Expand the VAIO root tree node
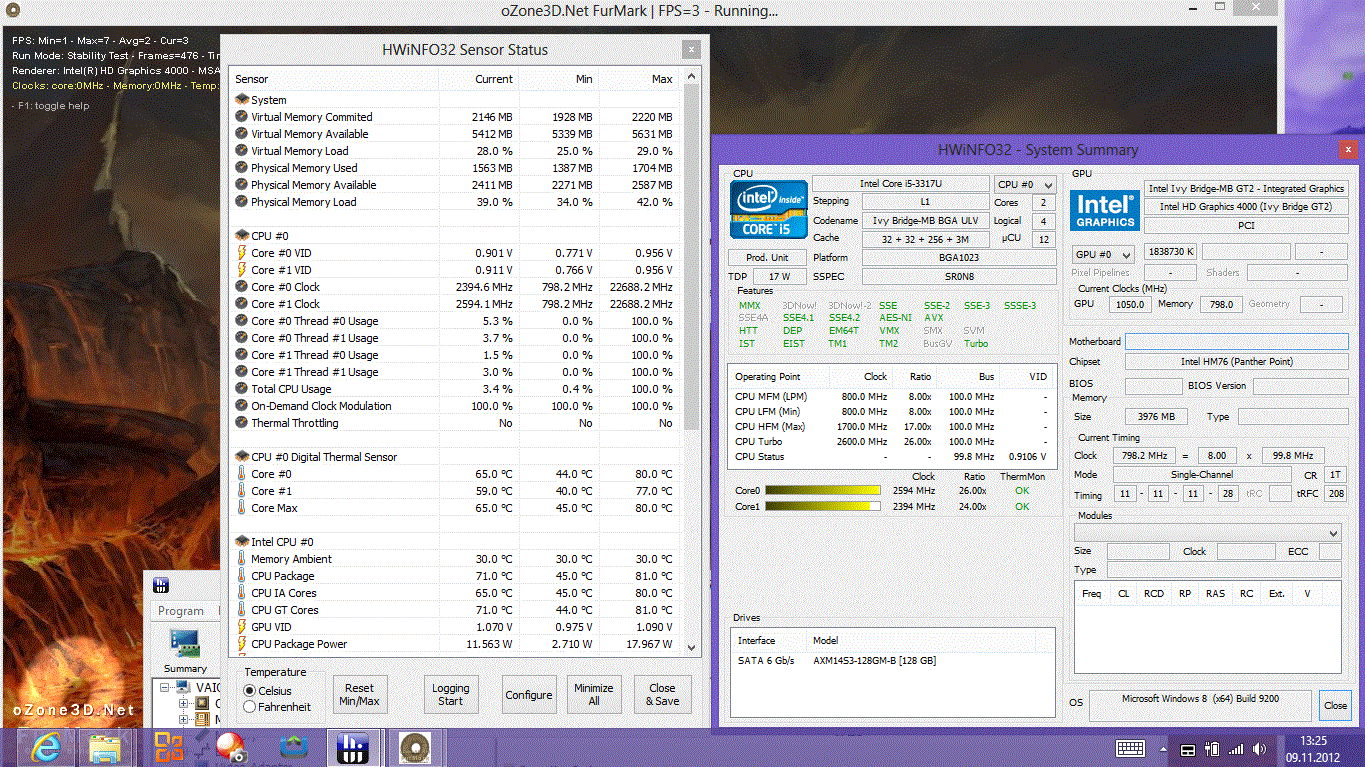1365x767 pixels. [x=162, y=687]
